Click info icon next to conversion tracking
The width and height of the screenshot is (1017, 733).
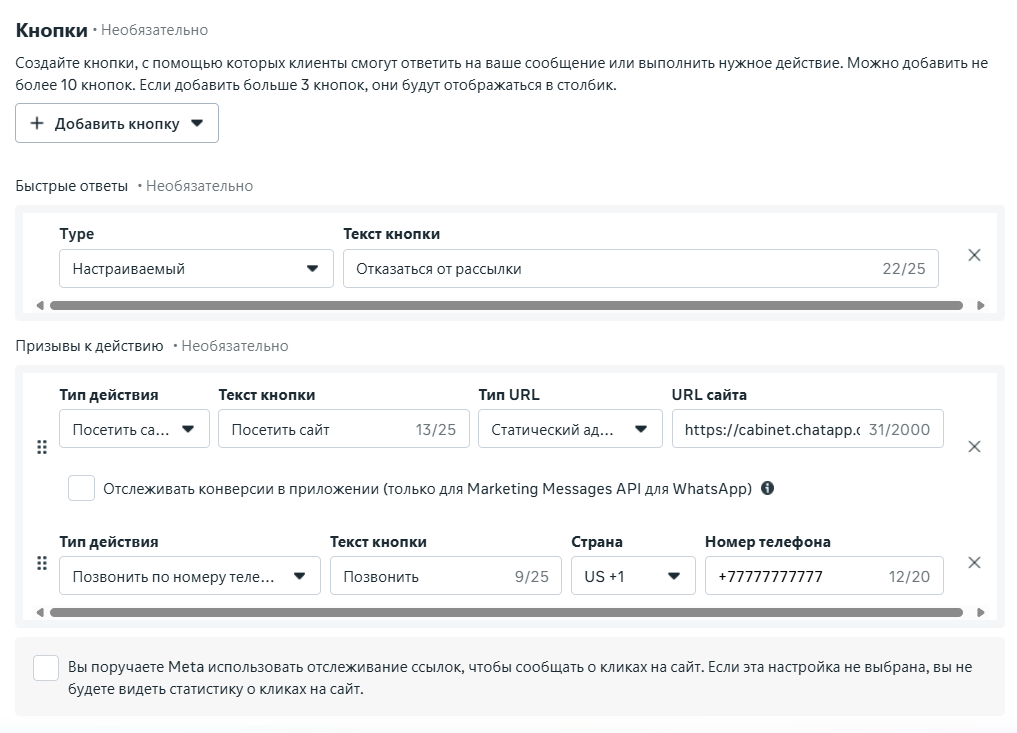767,489
